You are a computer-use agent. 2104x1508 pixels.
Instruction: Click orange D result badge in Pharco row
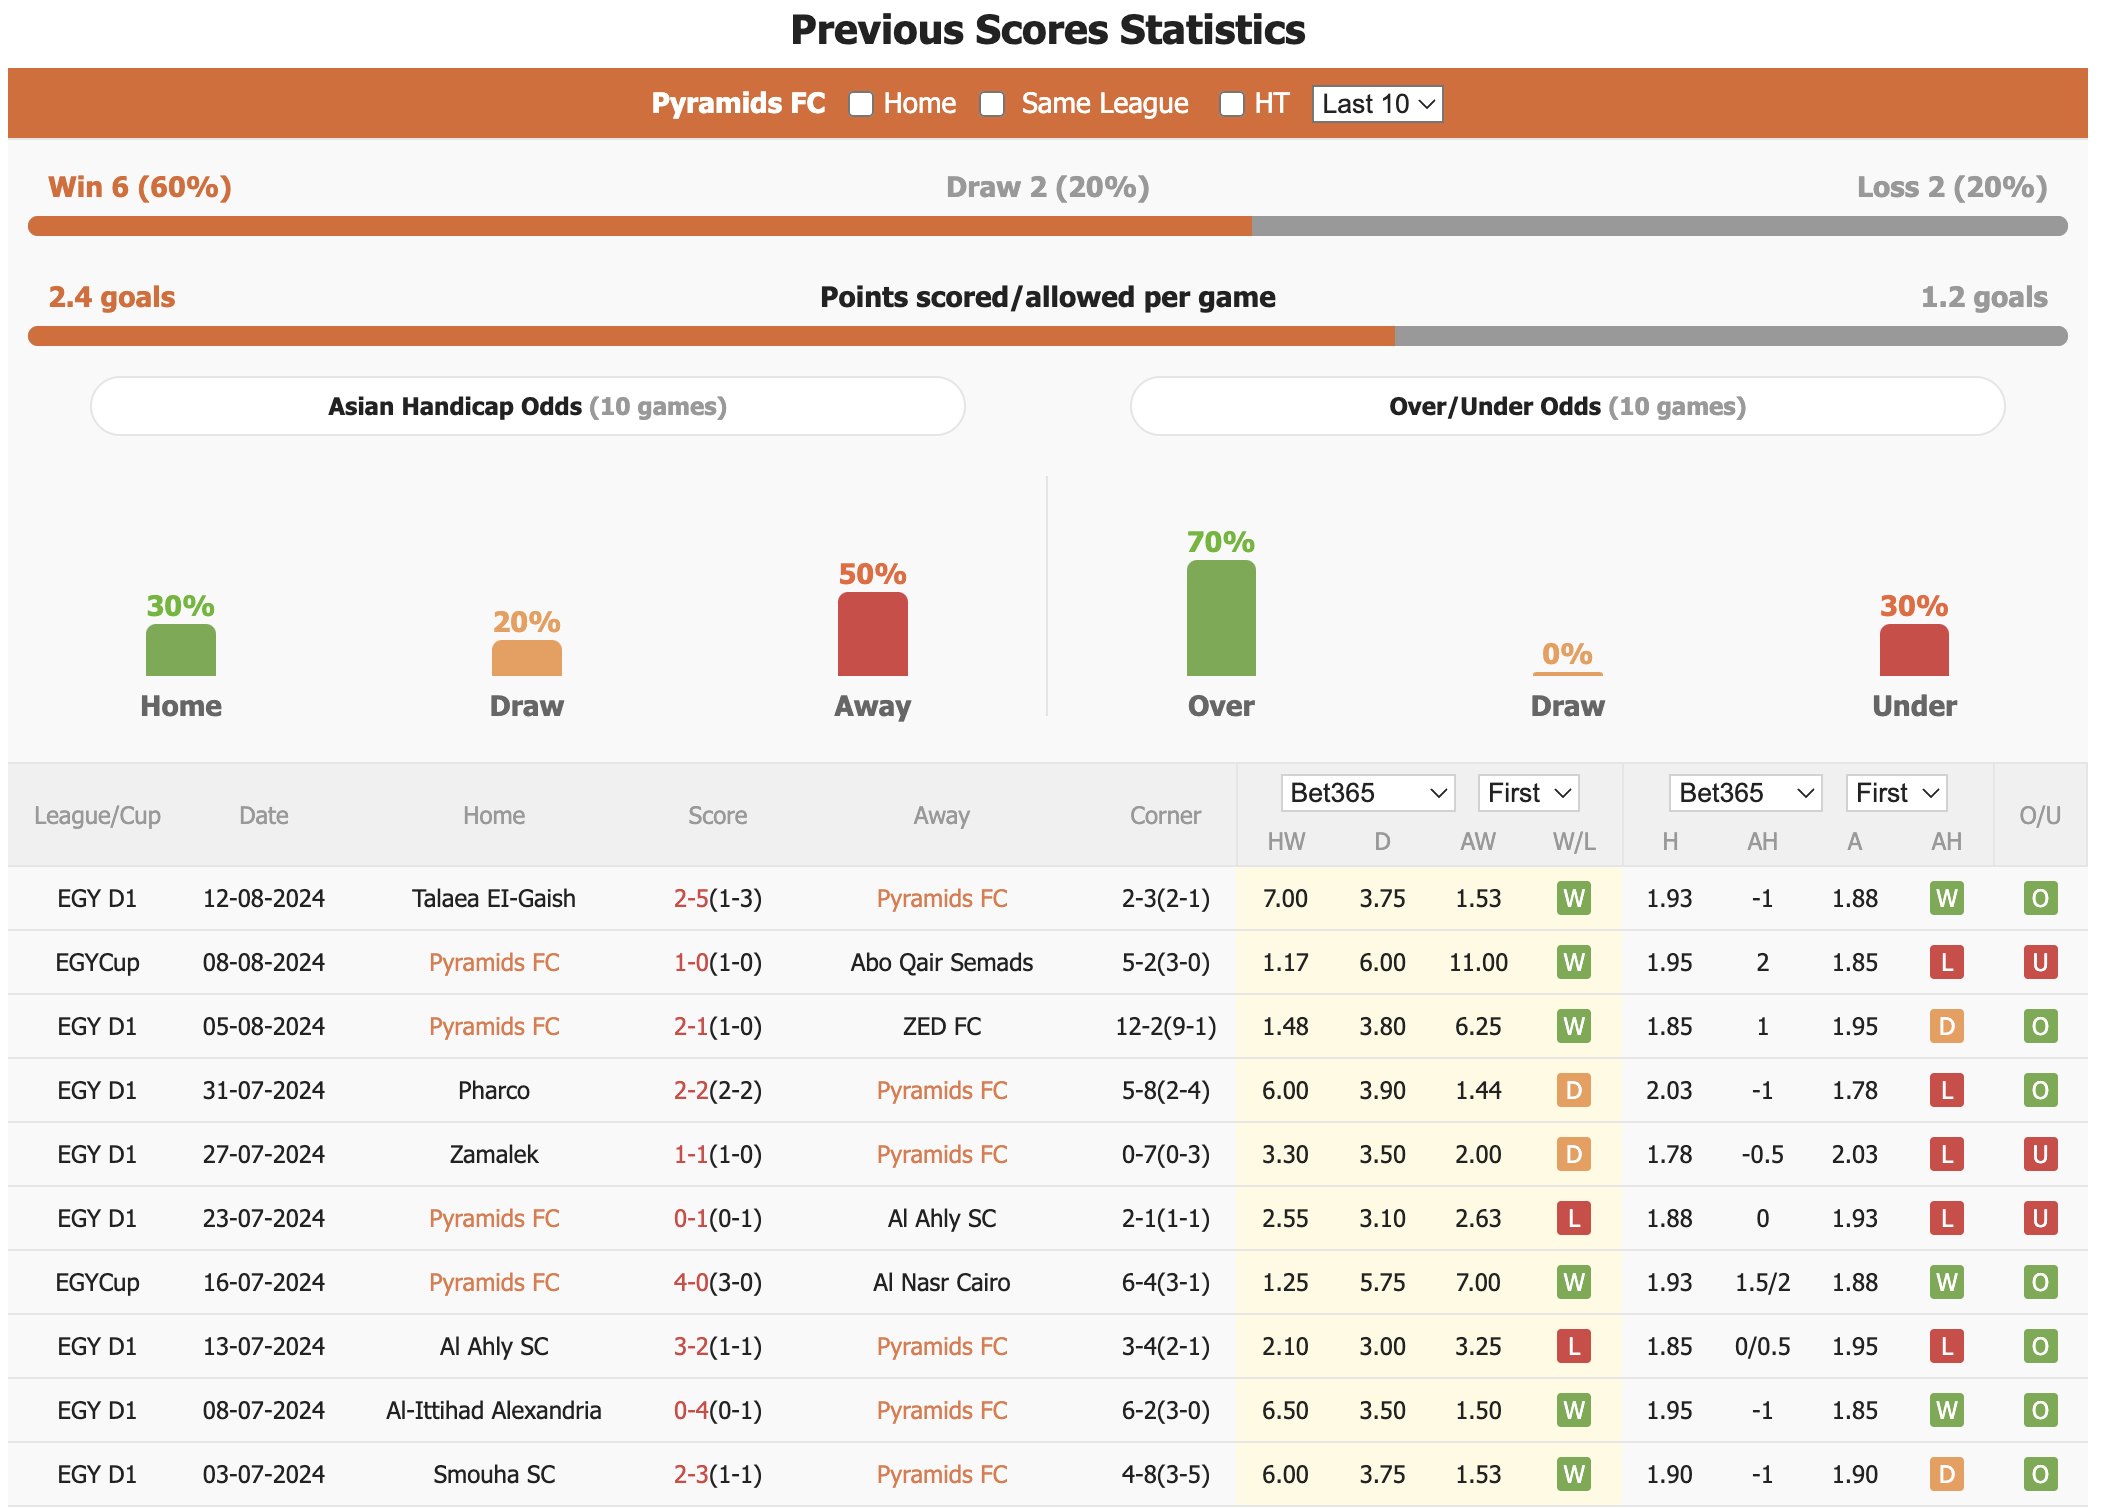coord(1574,1090)
